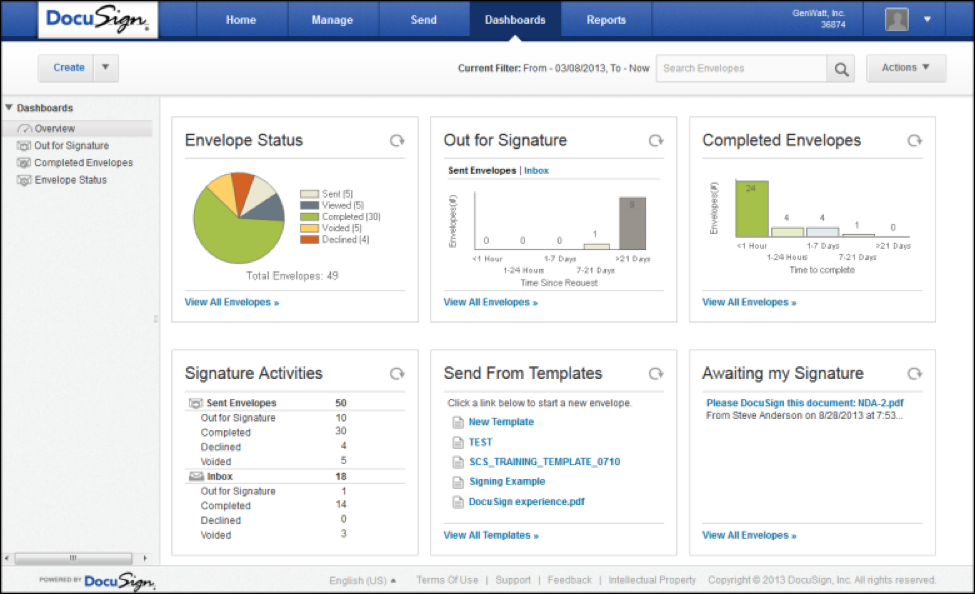The image size is (975, 594).
Task: Expand the Create dropdown arrow
Action: point(106,67)
